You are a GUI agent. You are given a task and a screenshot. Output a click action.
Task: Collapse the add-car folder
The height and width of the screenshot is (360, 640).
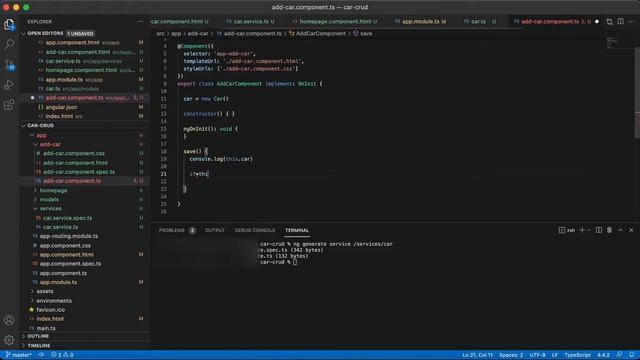pyautogui.click(x=49, y=144)
